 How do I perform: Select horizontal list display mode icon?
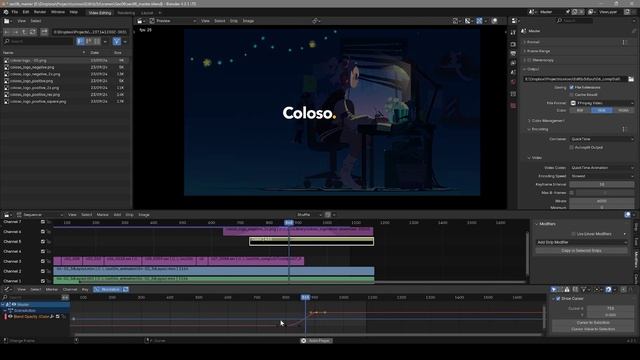[x=89, y=41]
